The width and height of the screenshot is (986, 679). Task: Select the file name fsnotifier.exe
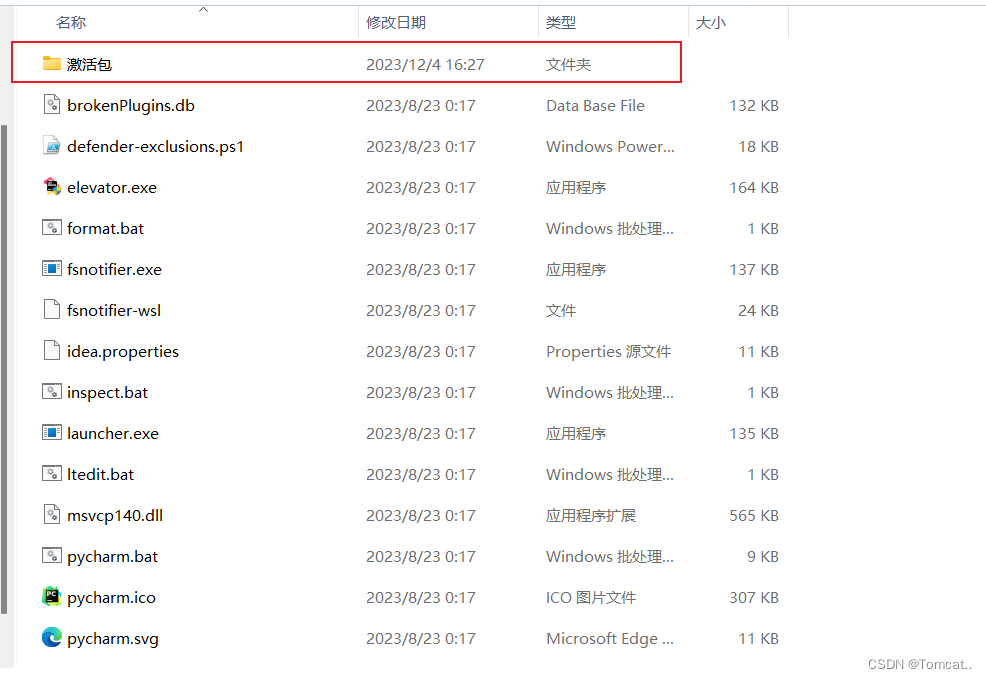(114, 269)
